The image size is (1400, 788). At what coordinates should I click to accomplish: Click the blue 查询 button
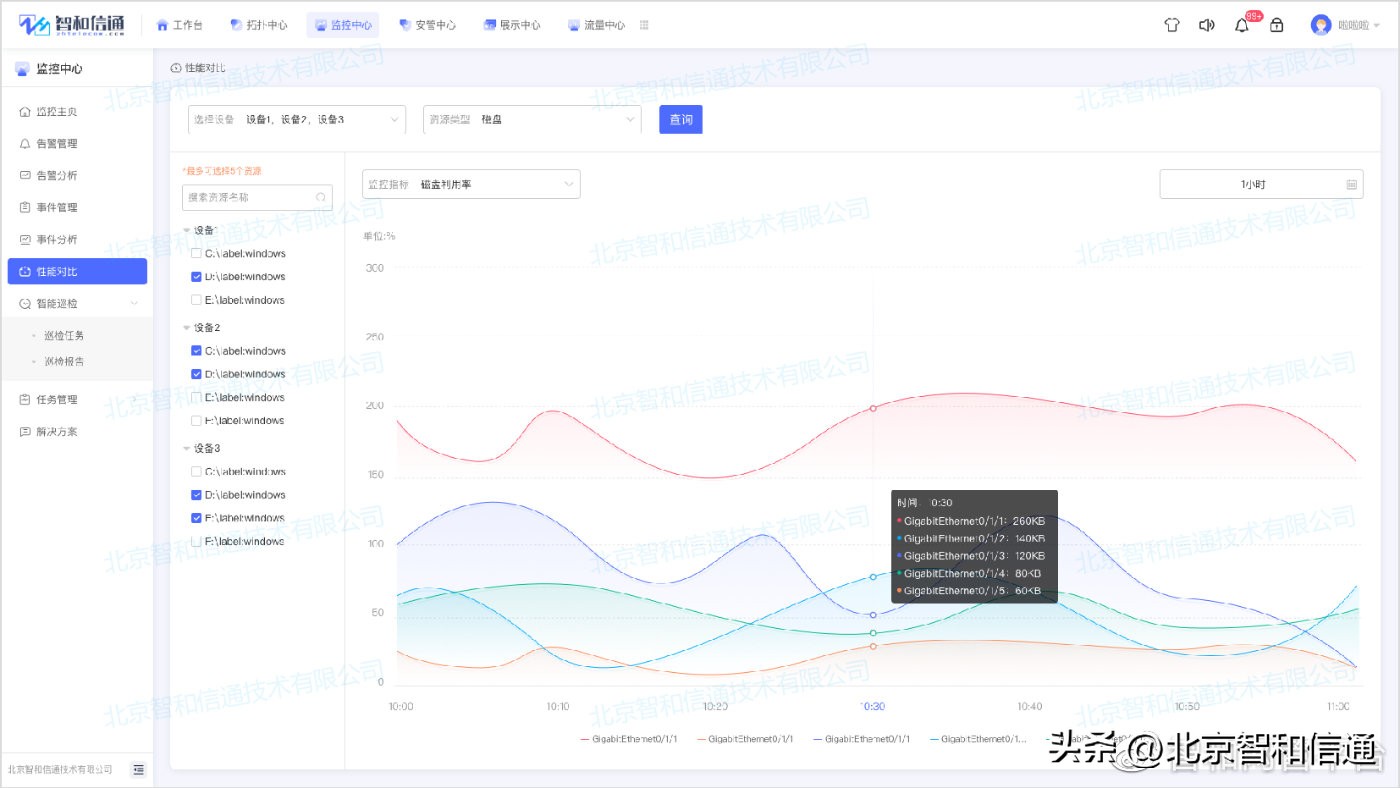coord(680,118)
